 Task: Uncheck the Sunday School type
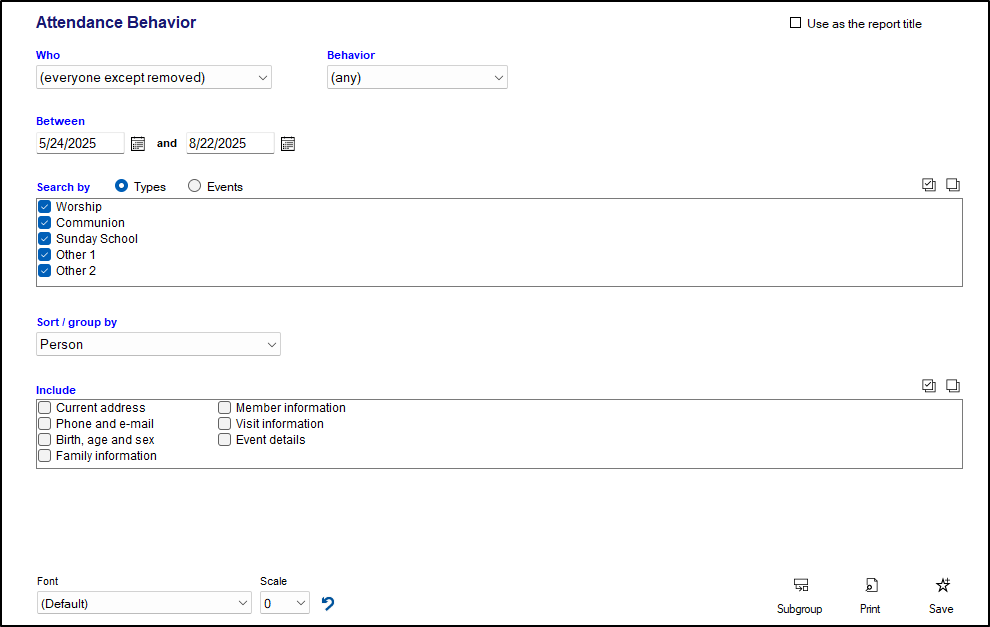(45, 239)
